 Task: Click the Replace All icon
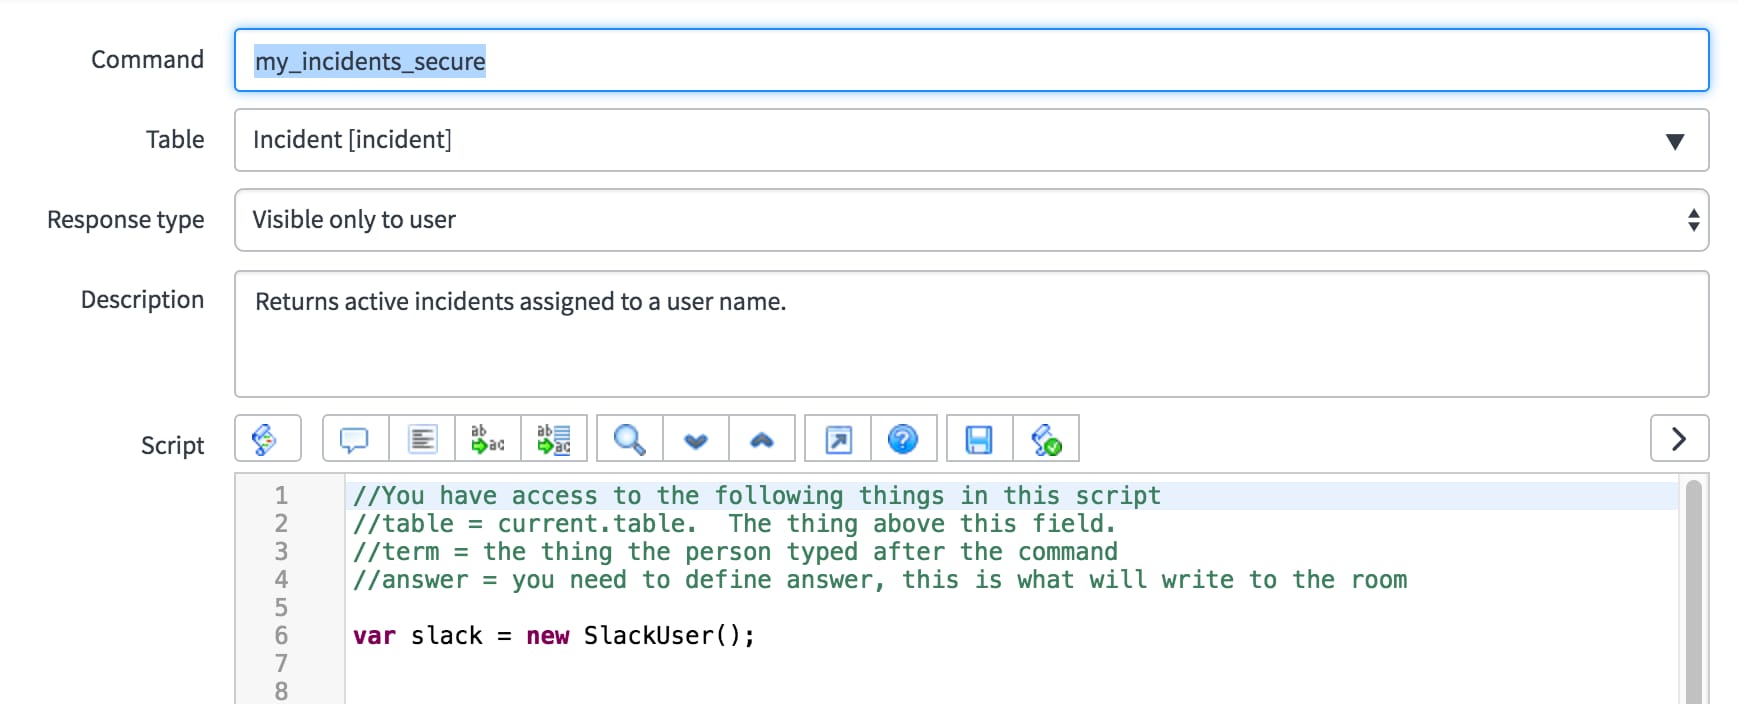(554, 439)
